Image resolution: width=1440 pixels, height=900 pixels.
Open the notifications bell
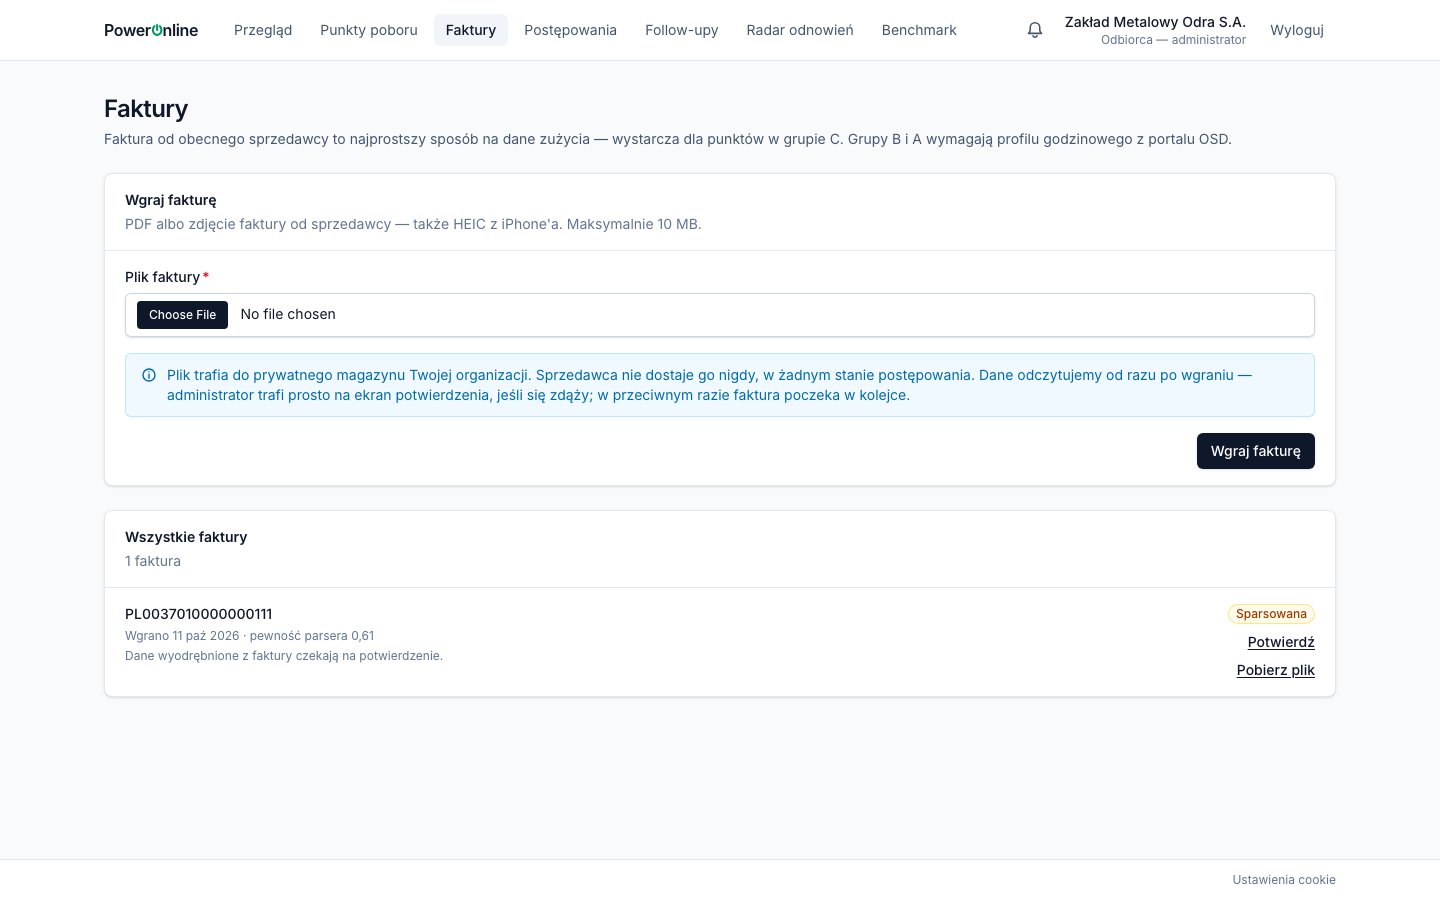pos(1035,30)
